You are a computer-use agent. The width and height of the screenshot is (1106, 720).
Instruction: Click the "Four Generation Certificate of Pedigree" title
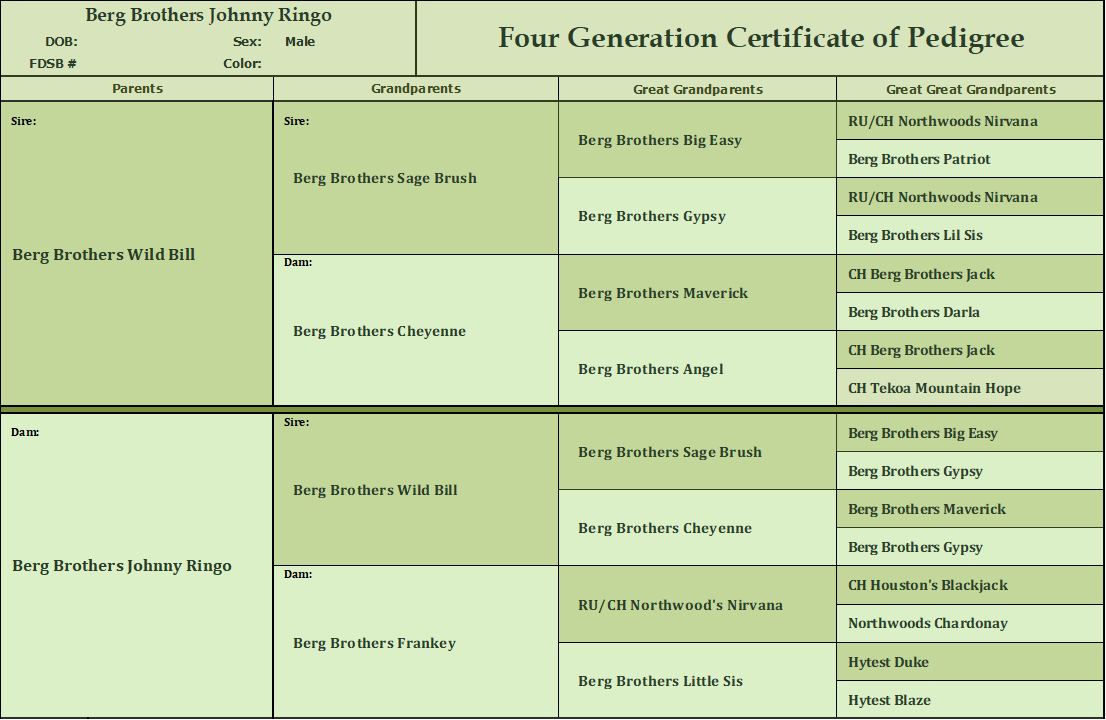(761, 38)
